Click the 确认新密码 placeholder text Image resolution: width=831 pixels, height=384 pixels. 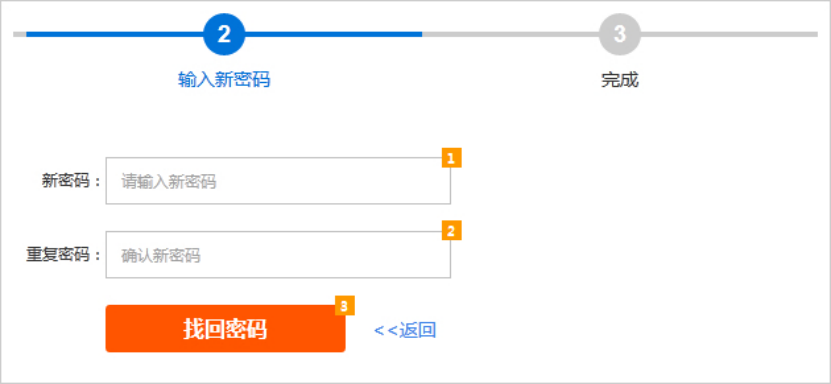[x=161, y=256]
